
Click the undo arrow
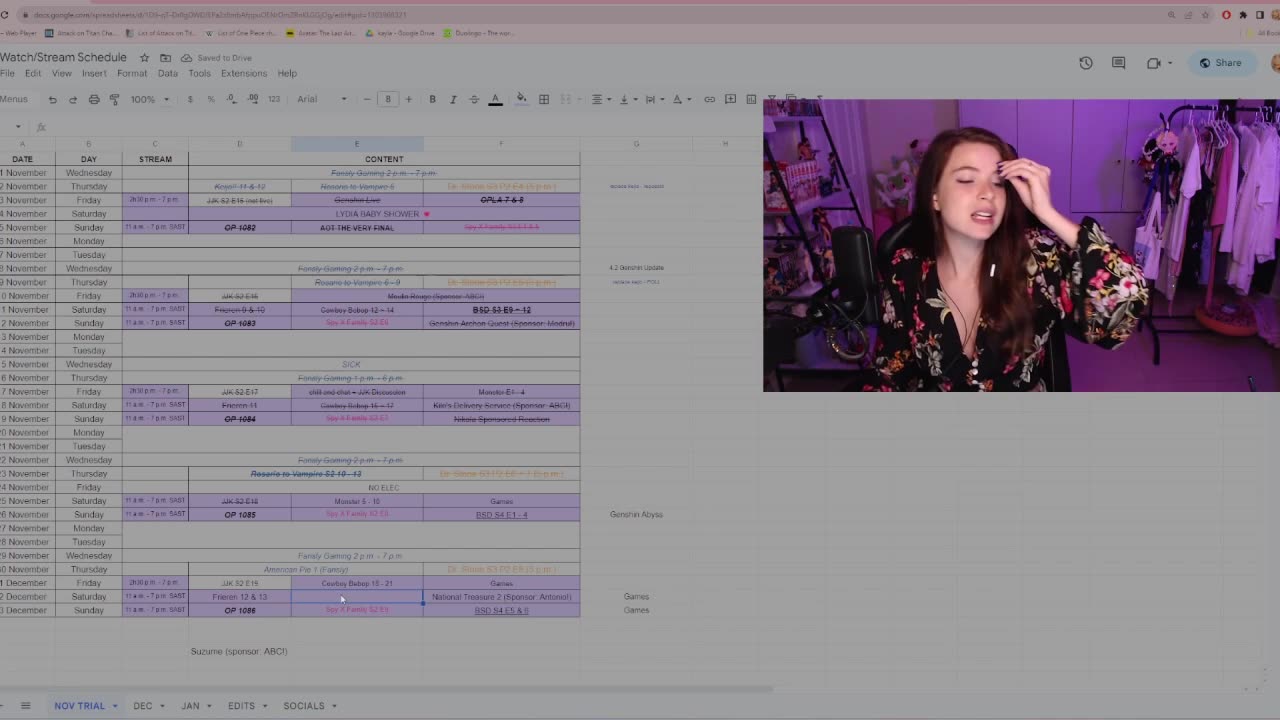52,99
